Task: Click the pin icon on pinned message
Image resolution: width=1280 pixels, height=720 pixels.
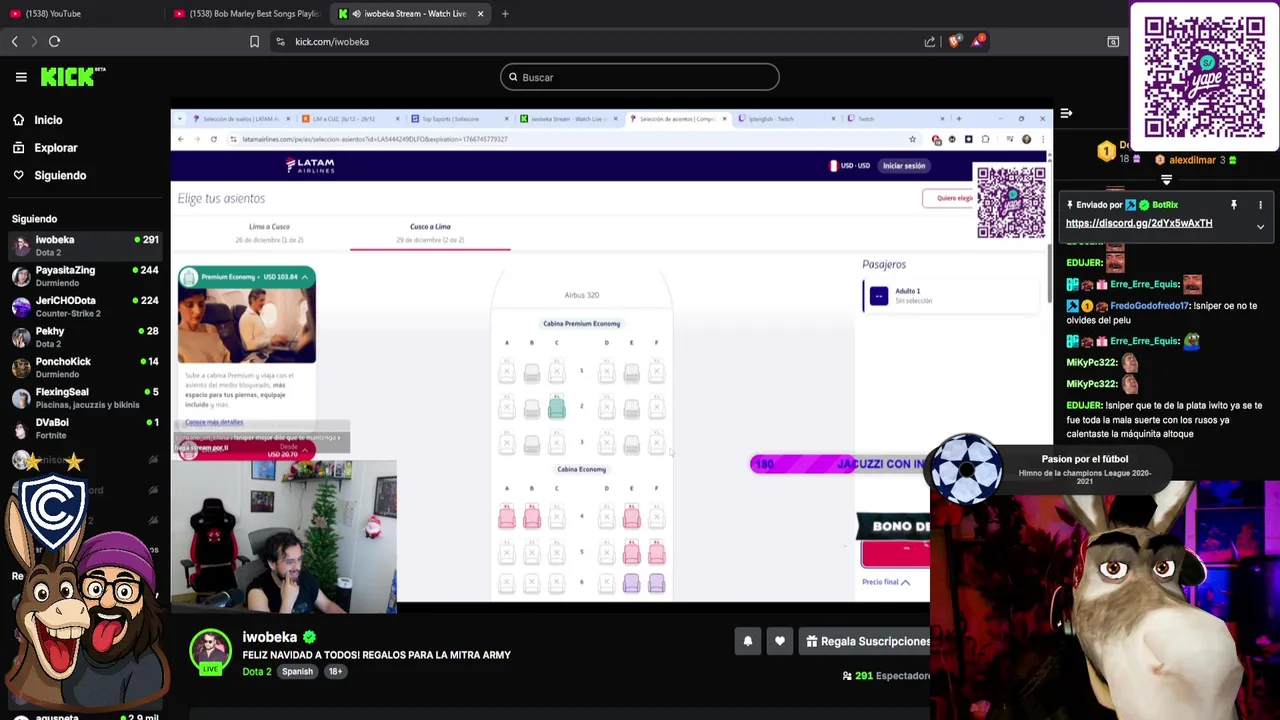Action: pos(1234,205)
